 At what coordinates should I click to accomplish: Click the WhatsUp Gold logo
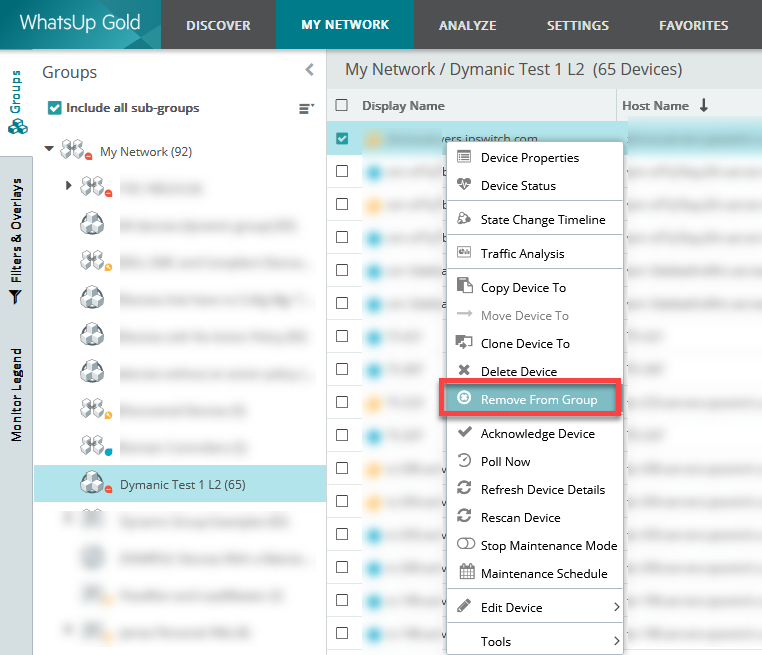(80, 23)
